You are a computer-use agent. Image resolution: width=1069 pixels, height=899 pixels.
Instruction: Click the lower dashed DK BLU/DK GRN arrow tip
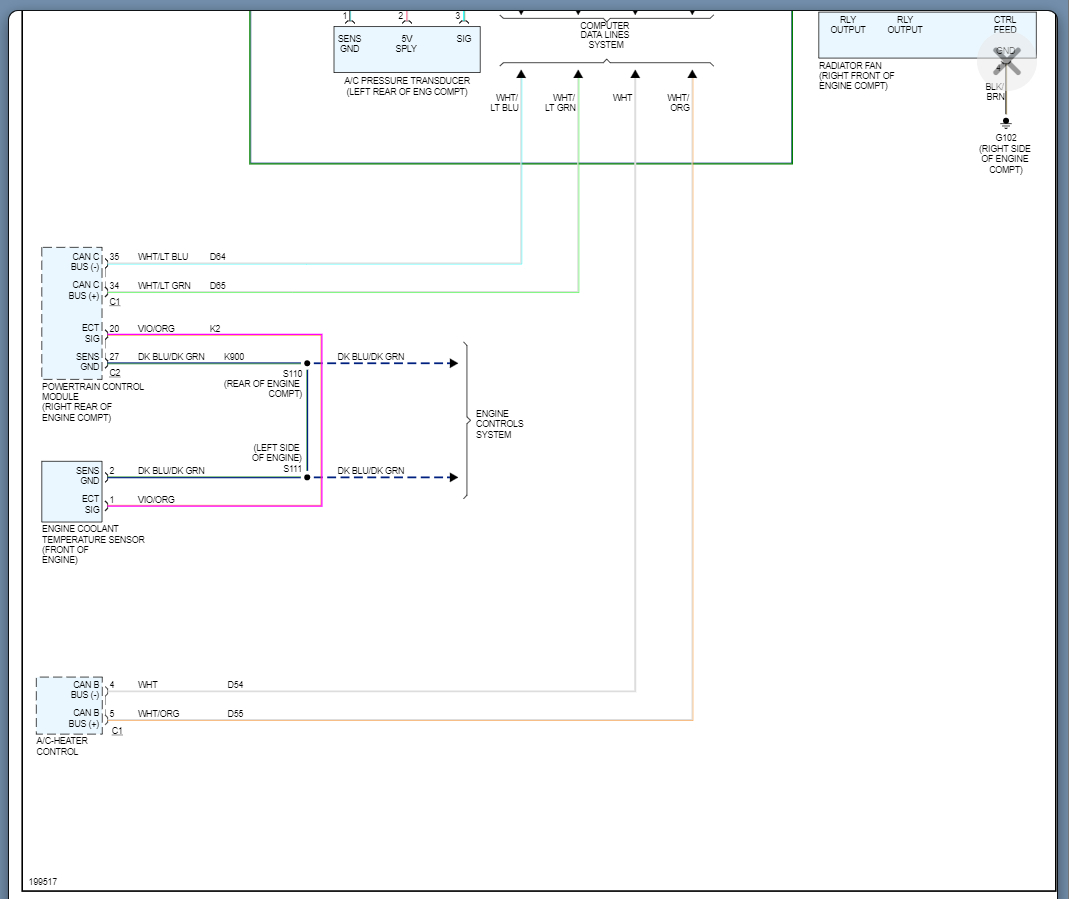(x=453, y=477)
